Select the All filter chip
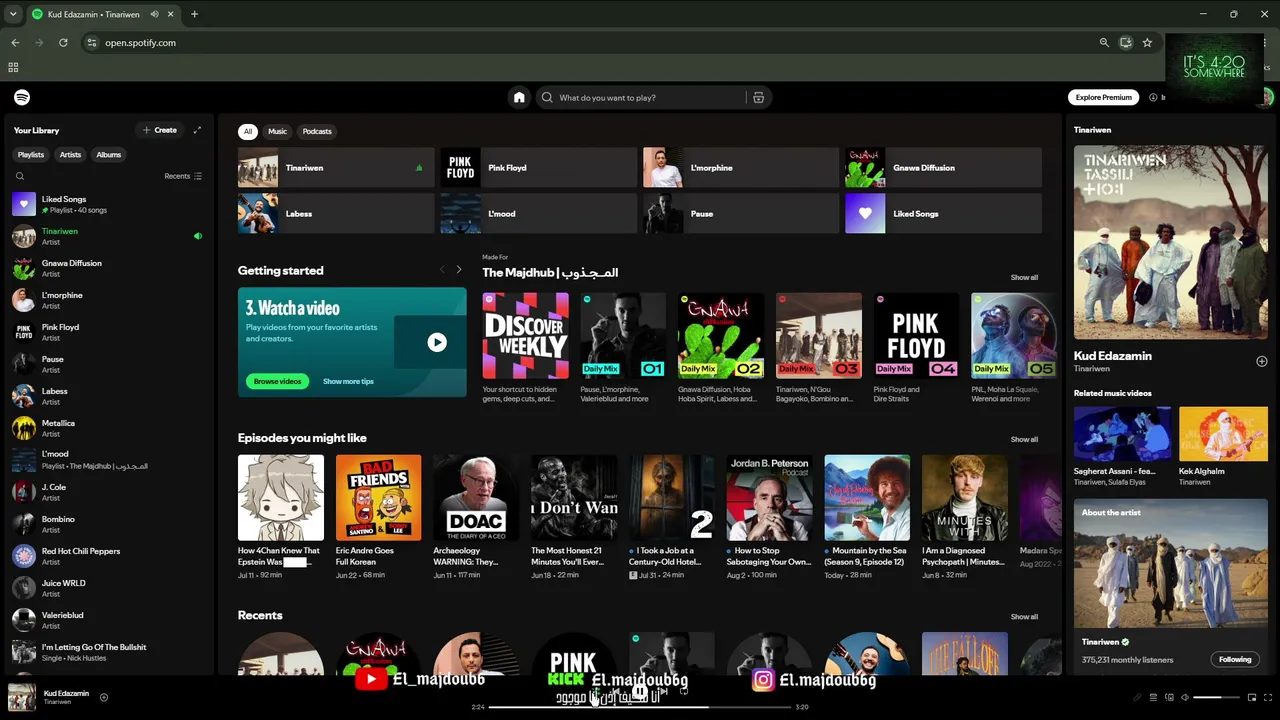 pyautogui.click(x=248, y=131)
